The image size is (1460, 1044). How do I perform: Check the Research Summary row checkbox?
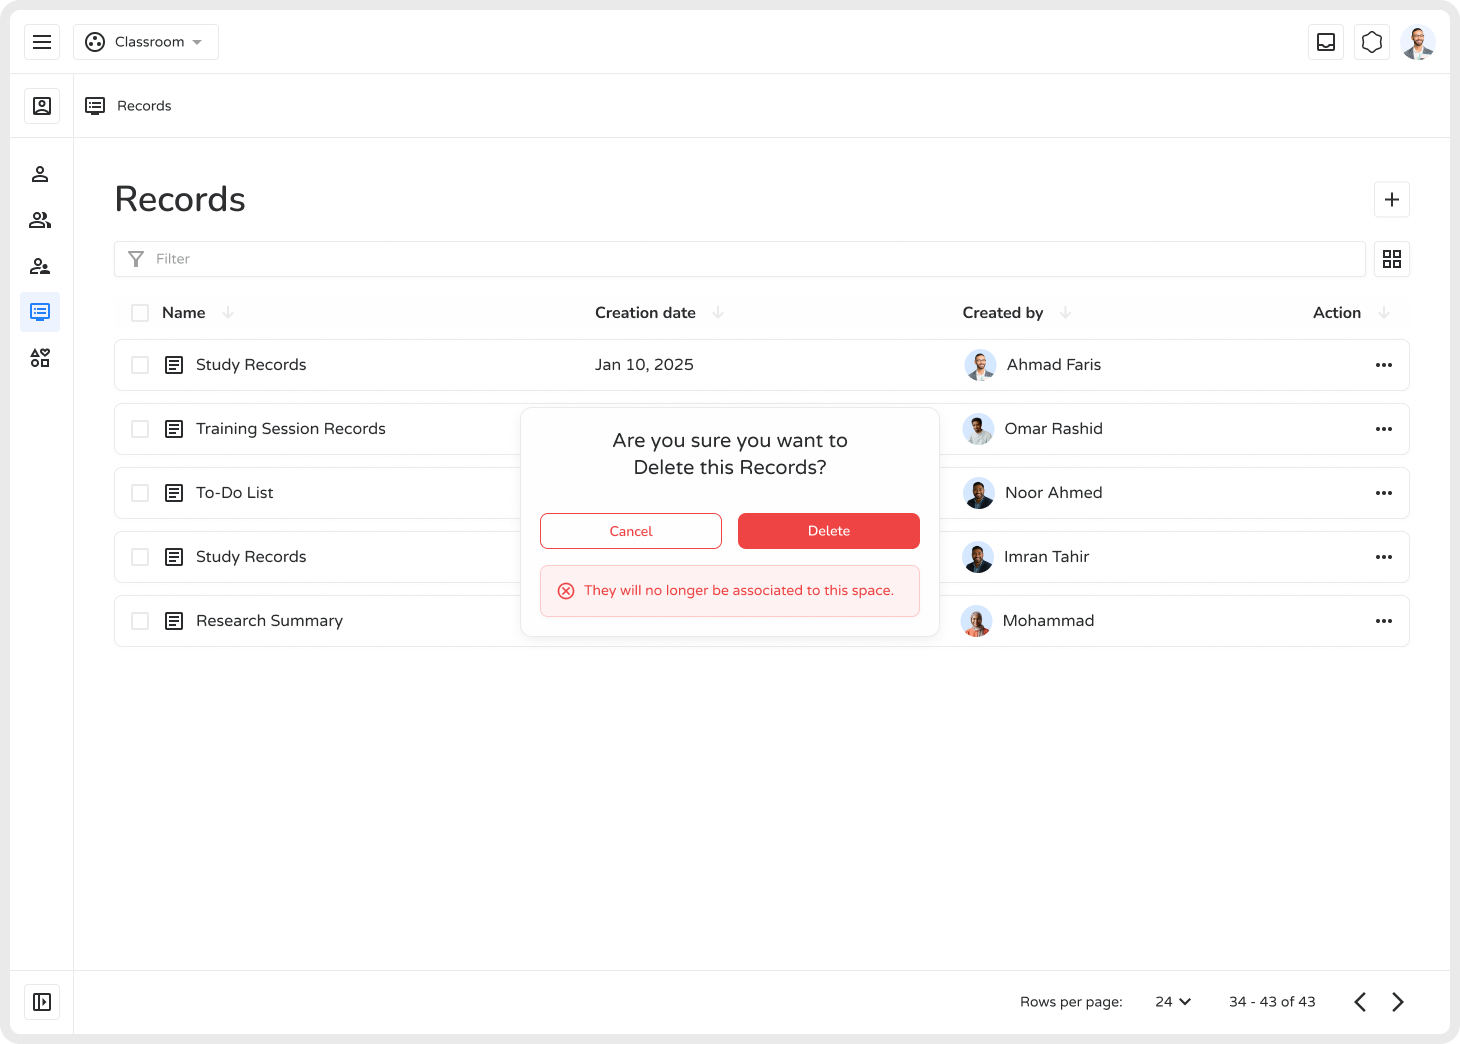(x=140, y=621)
